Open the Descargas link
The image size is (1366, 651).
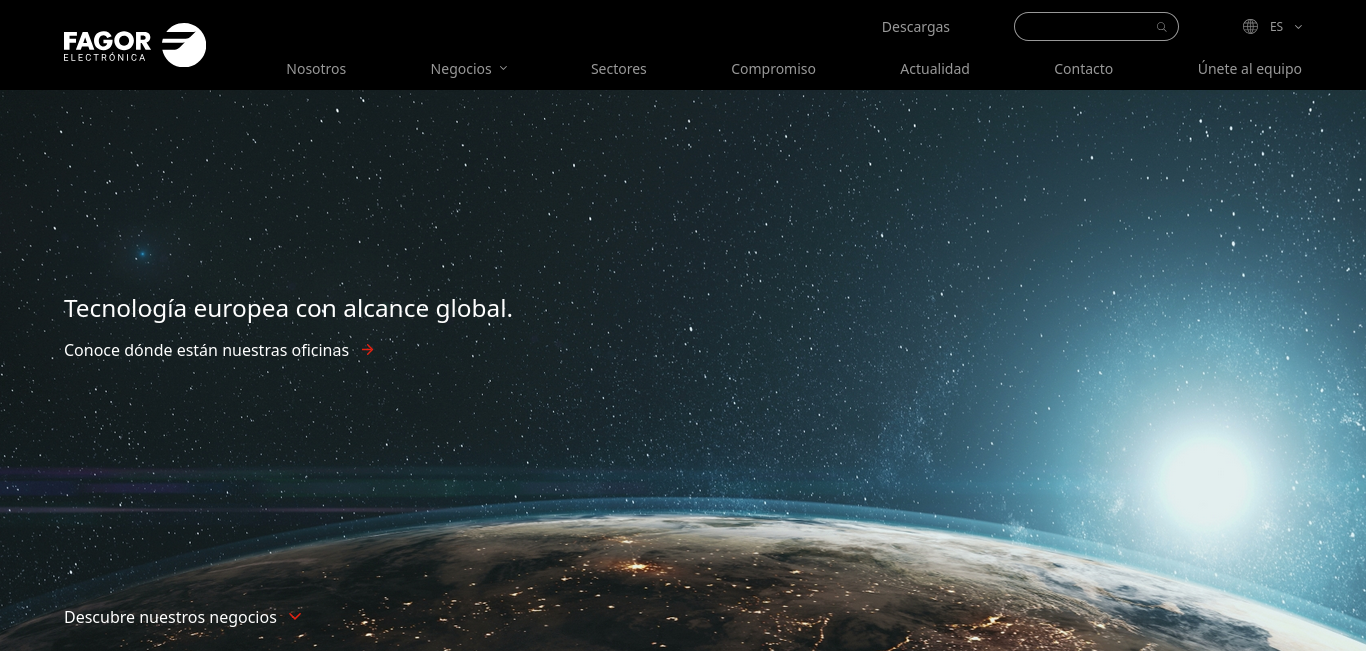point(916,27)
